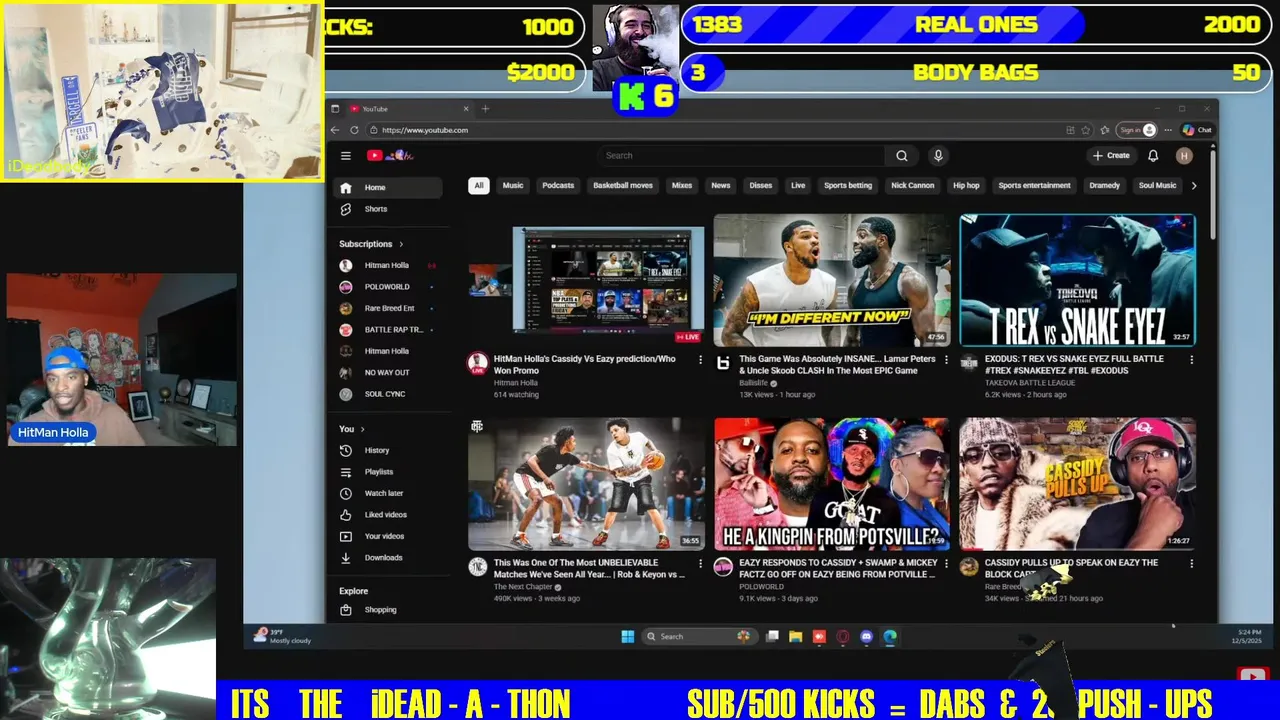
Task: Show more category chips with right arrow
Action: coord(1193,185)
